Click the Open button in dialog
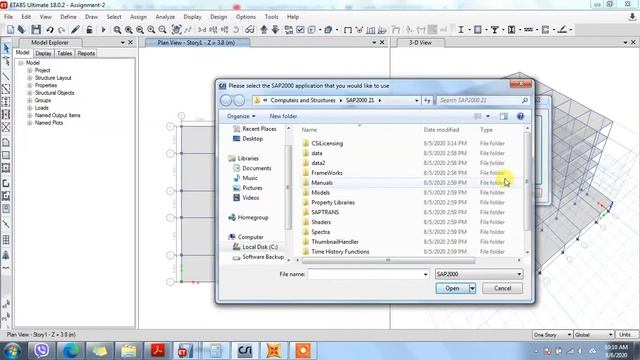This screenshot has height=360, width=640. (x=452, y=288)
